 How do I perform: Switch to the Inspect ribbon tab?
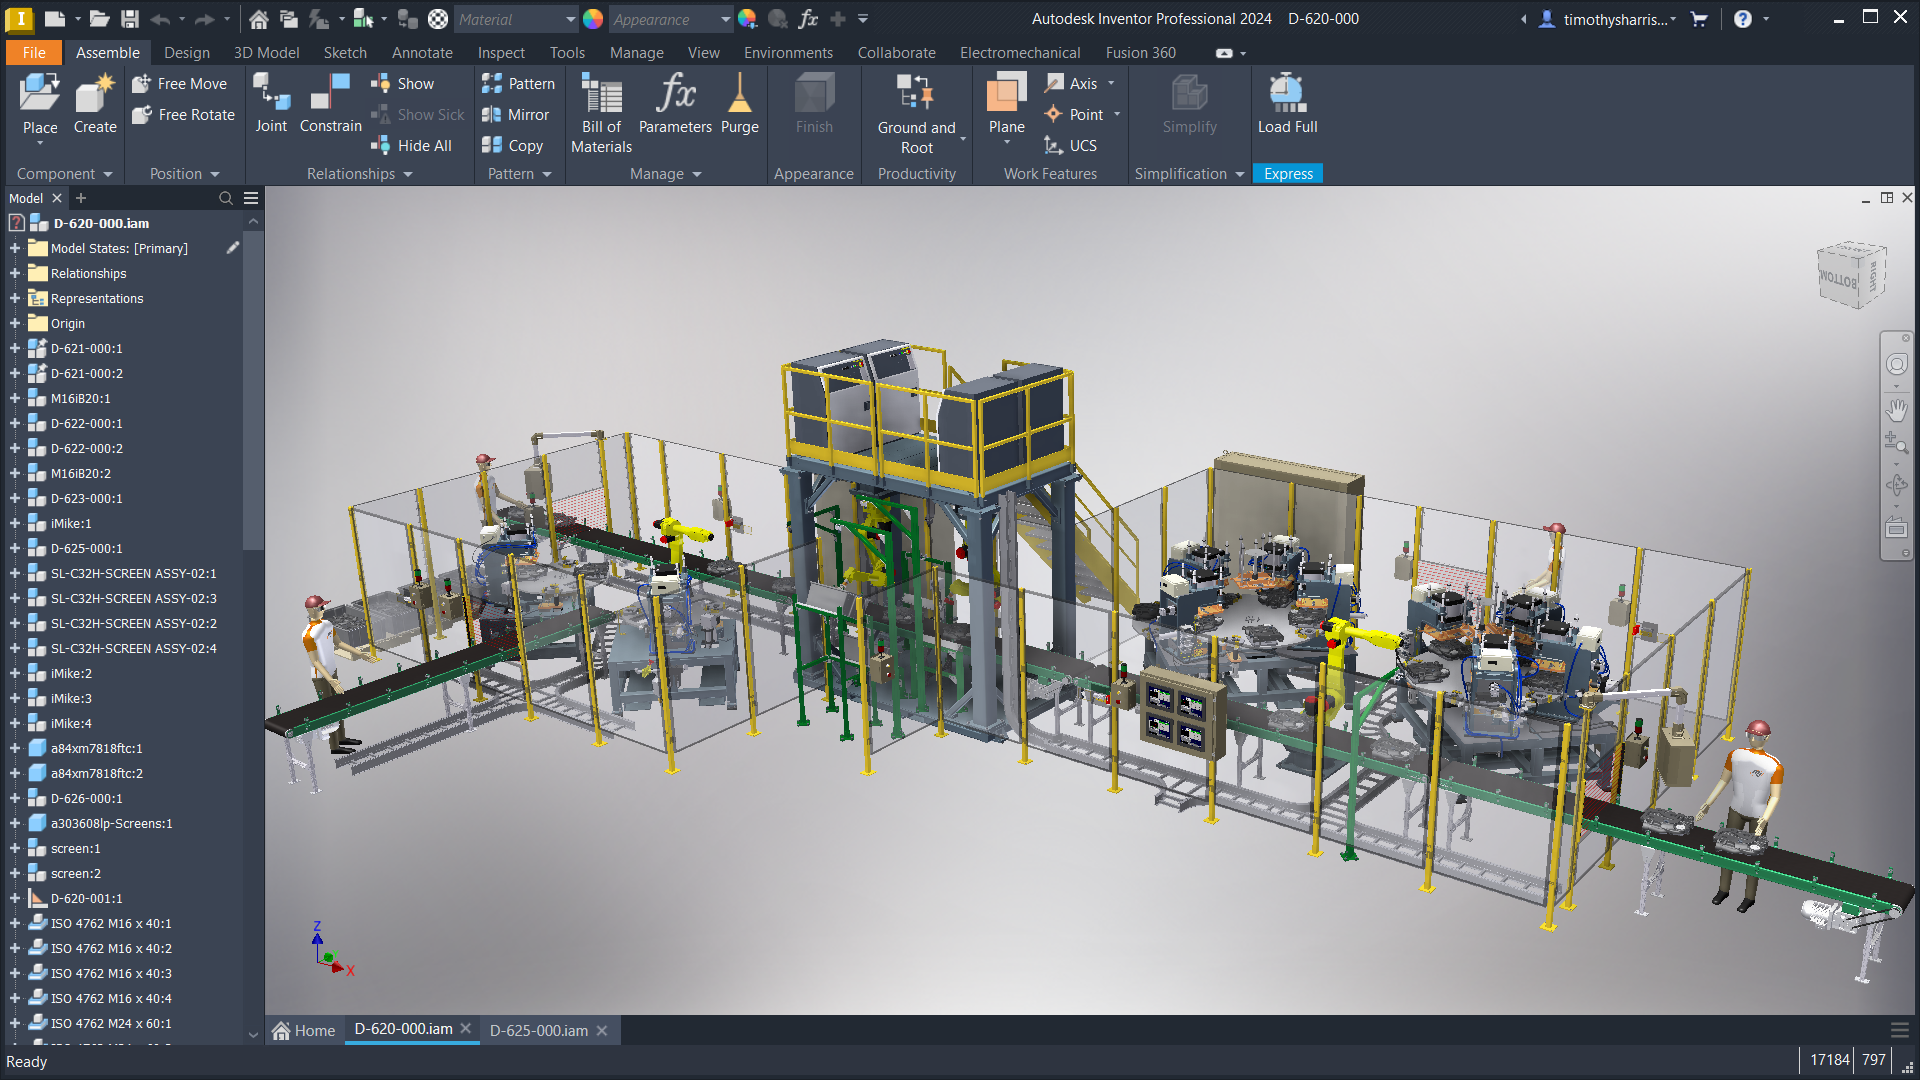tap(500, 53)
